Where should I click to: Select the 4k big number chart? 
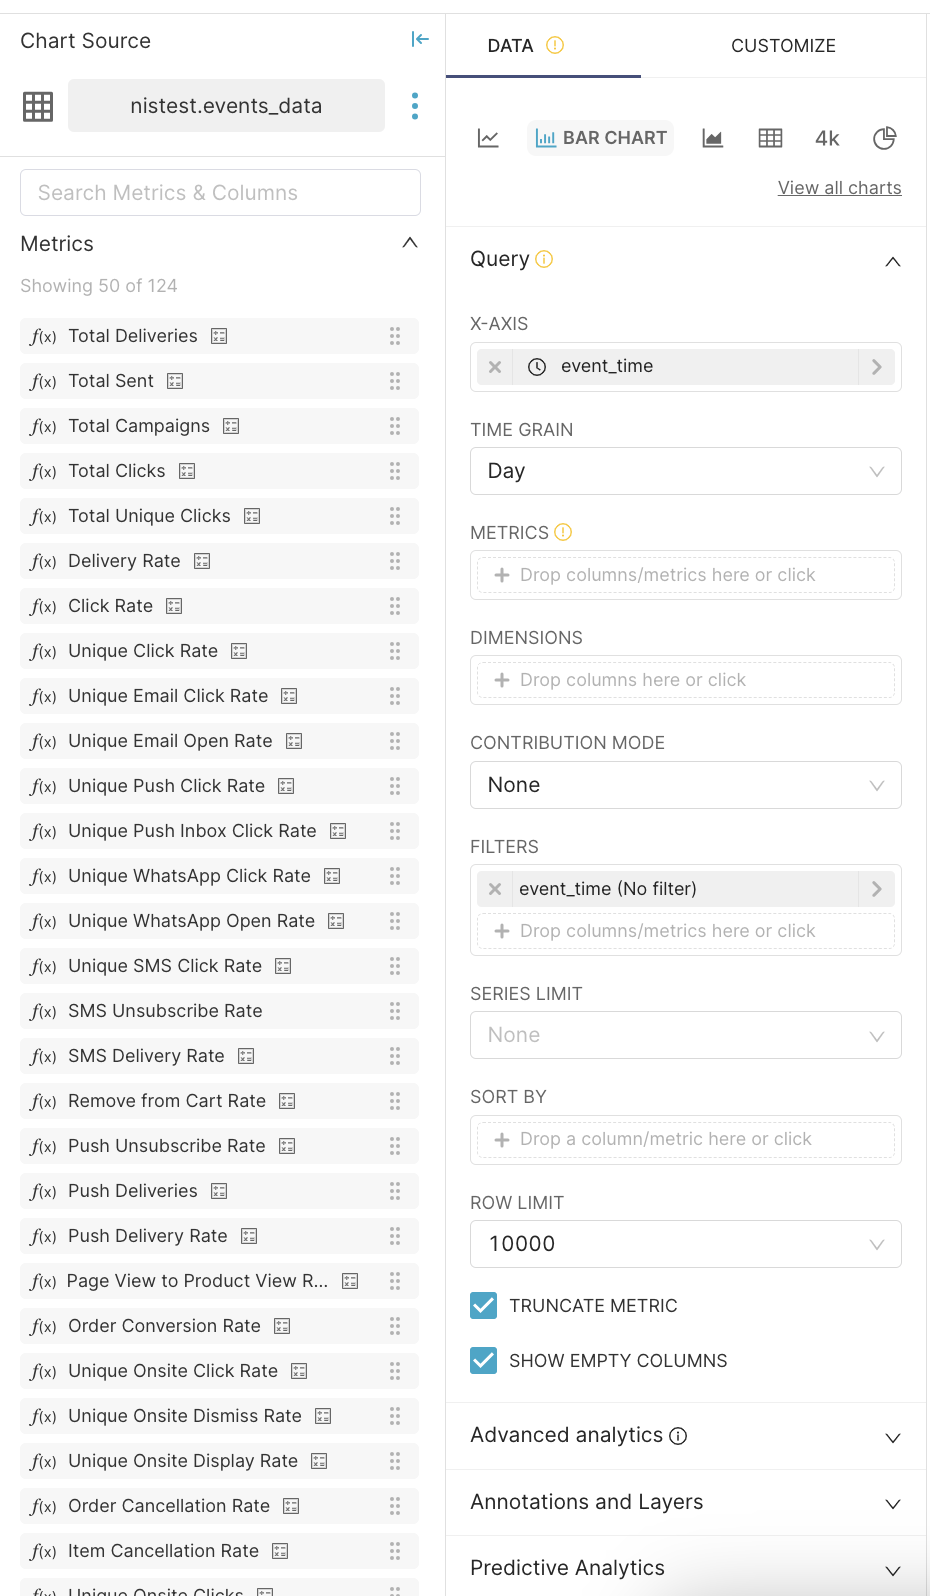pos(827,138)
